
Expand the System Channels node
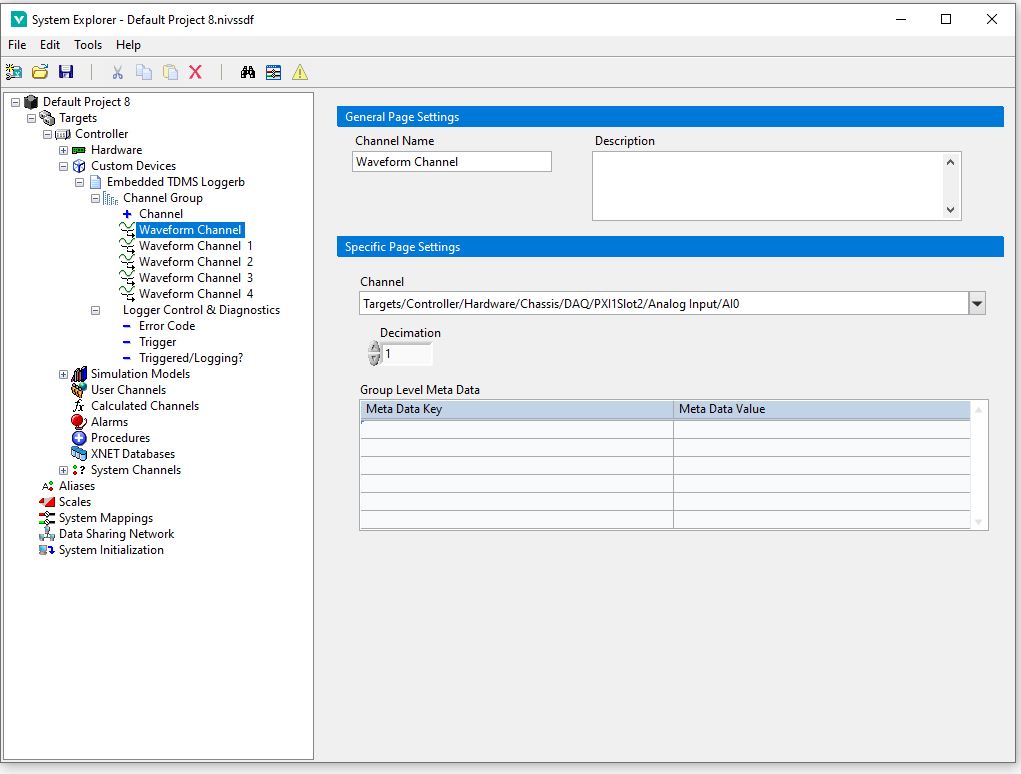[x=63, y=470]
